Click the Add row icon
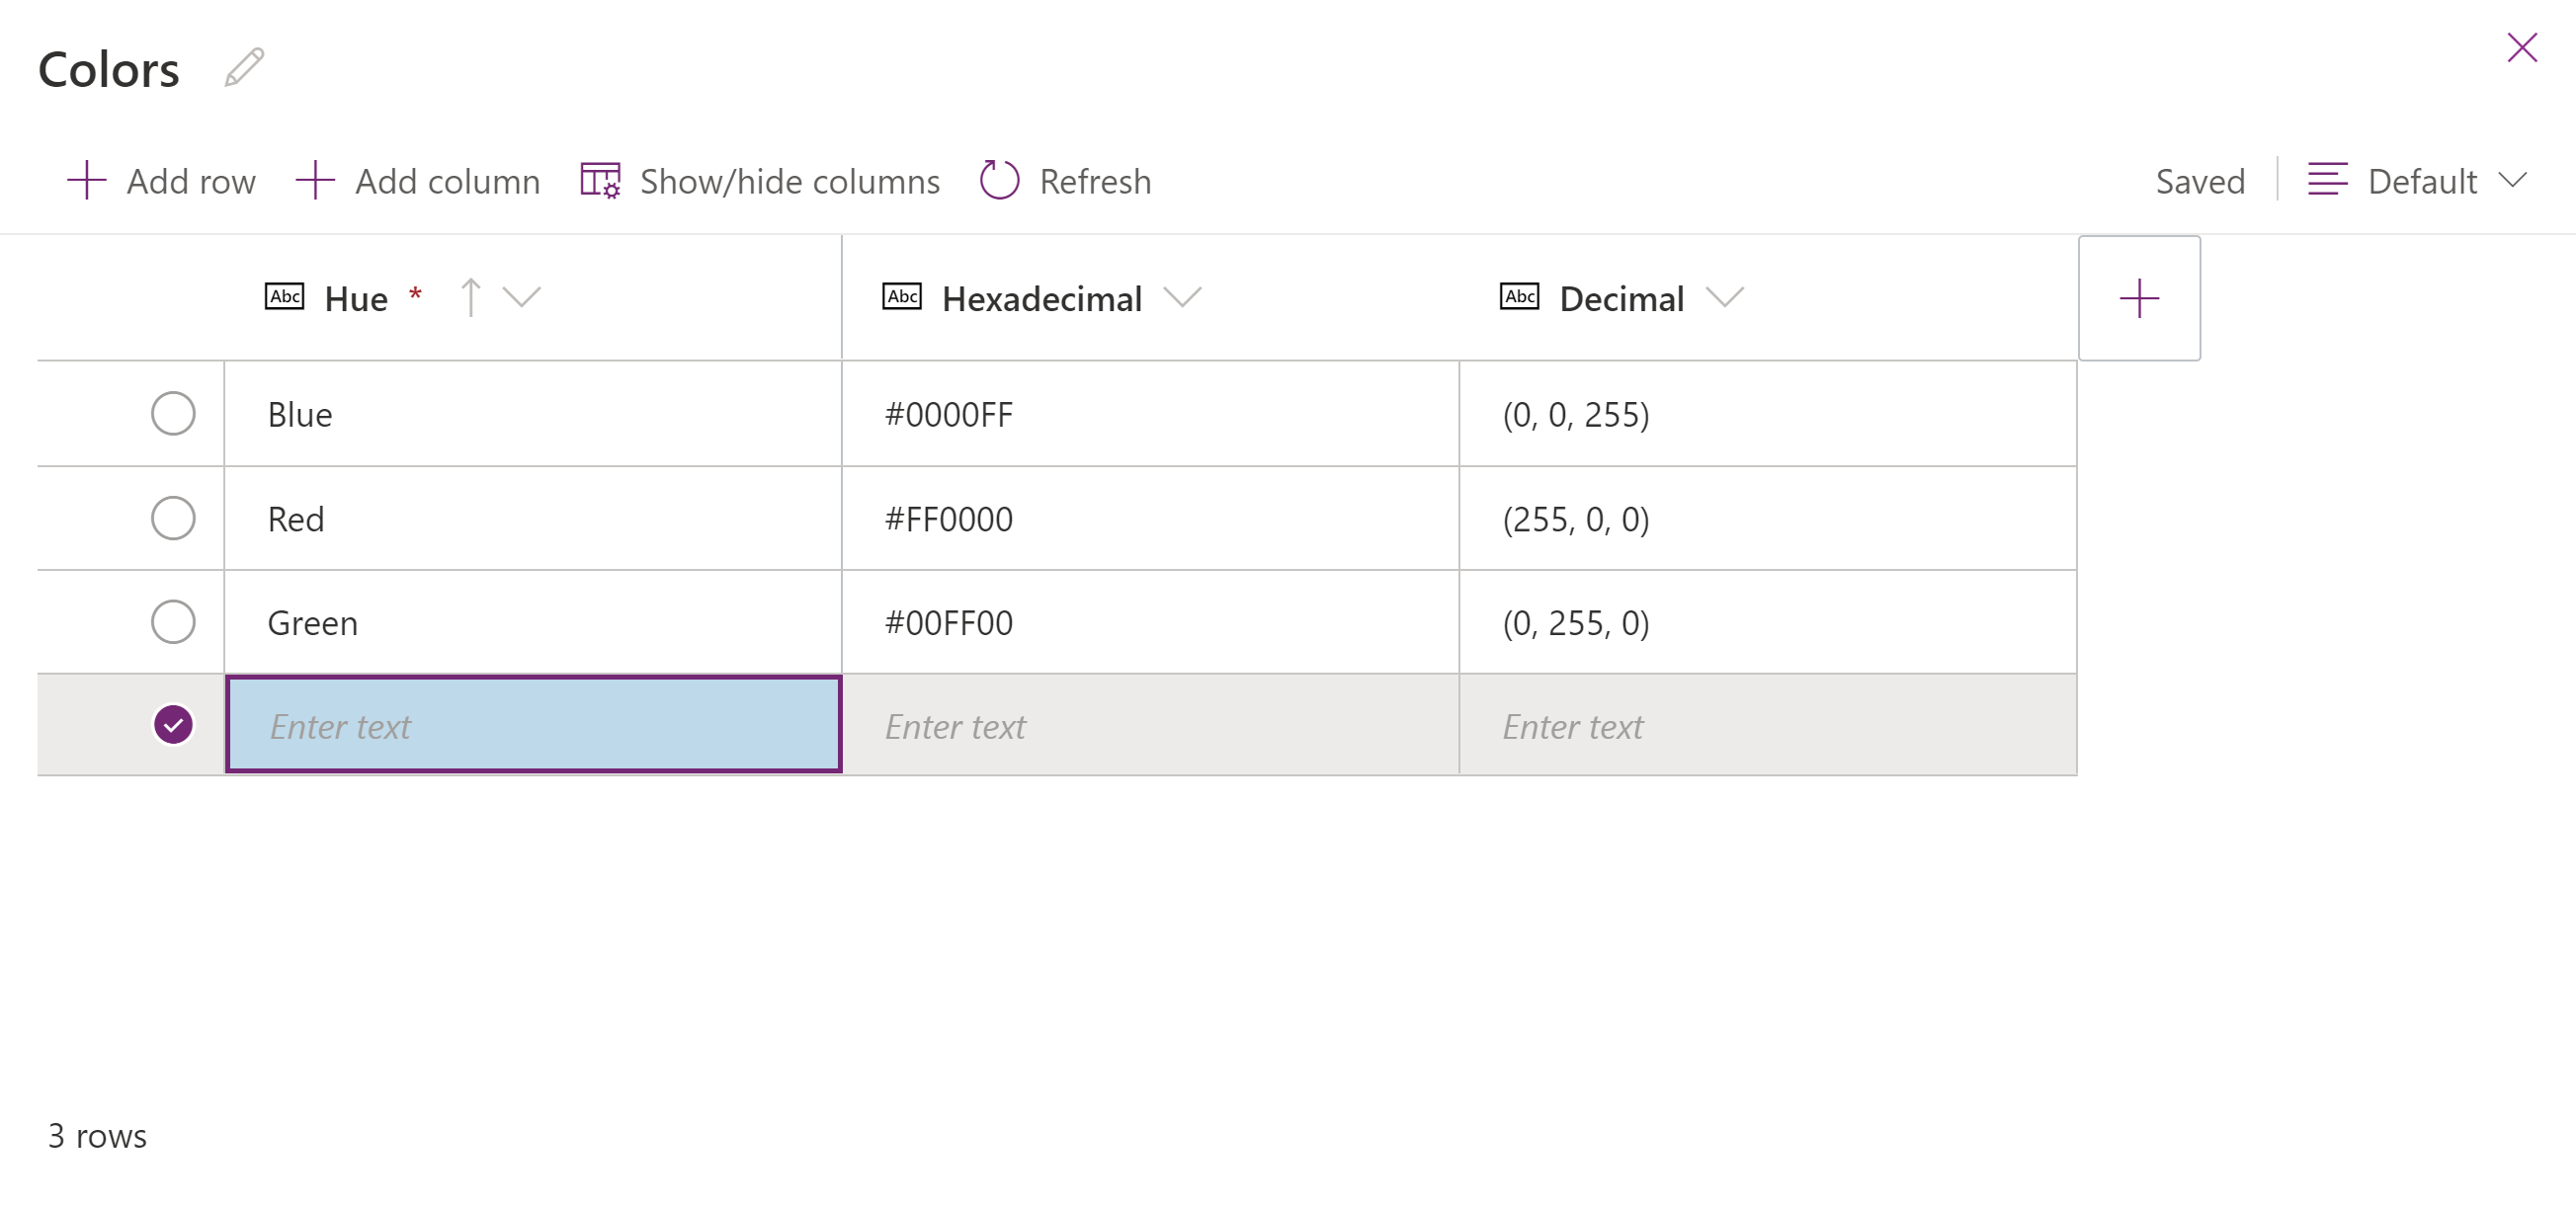 click(x=77, y=181)
